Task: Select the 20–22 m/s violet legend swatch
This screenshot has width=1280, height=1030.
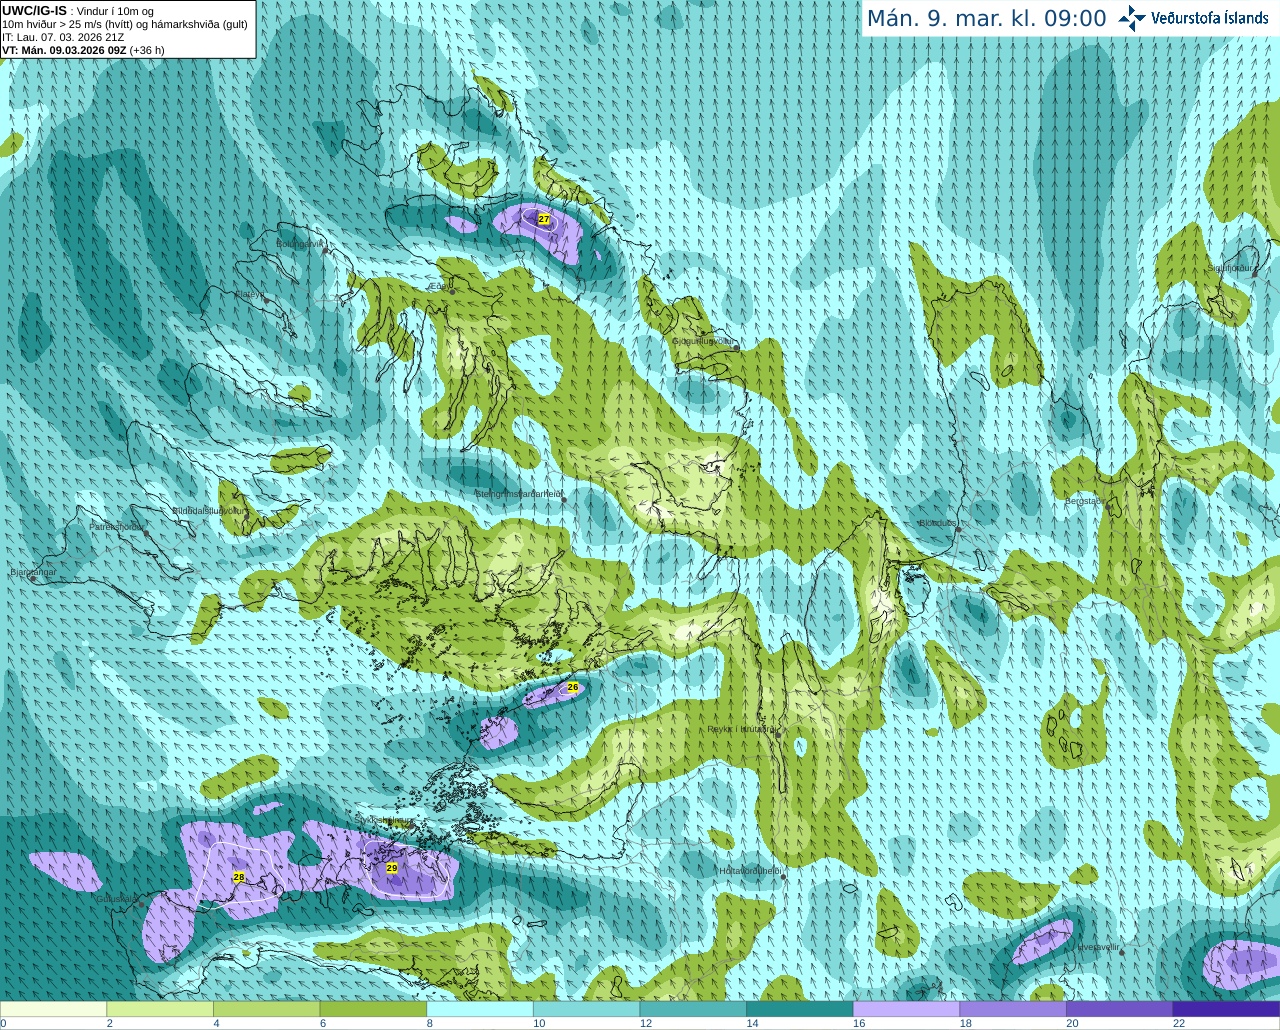Action: click(1120, 1009)
